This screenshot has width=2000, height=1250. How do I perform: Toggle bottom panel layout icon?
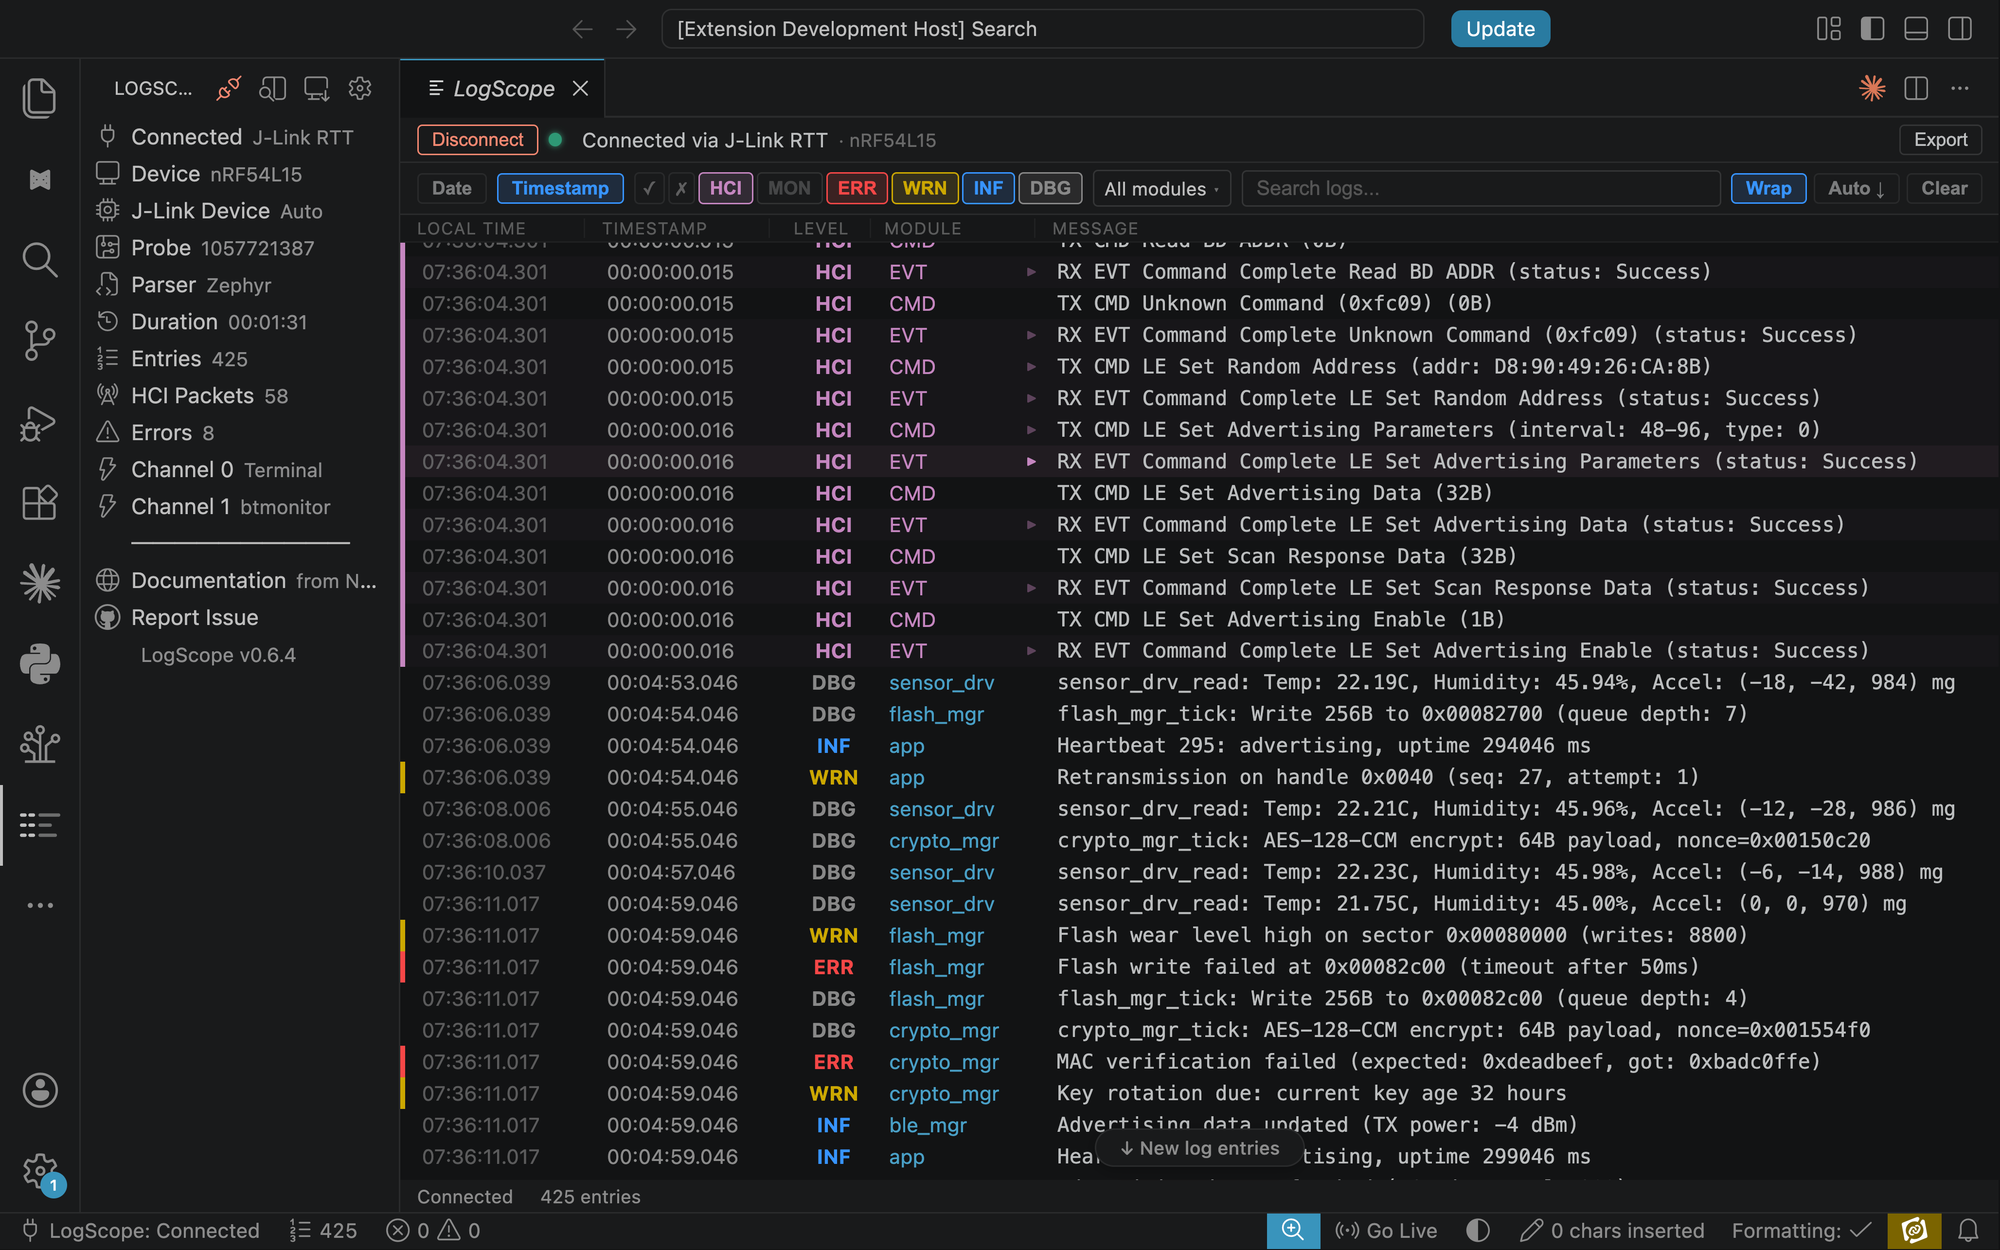point(1916,29)
